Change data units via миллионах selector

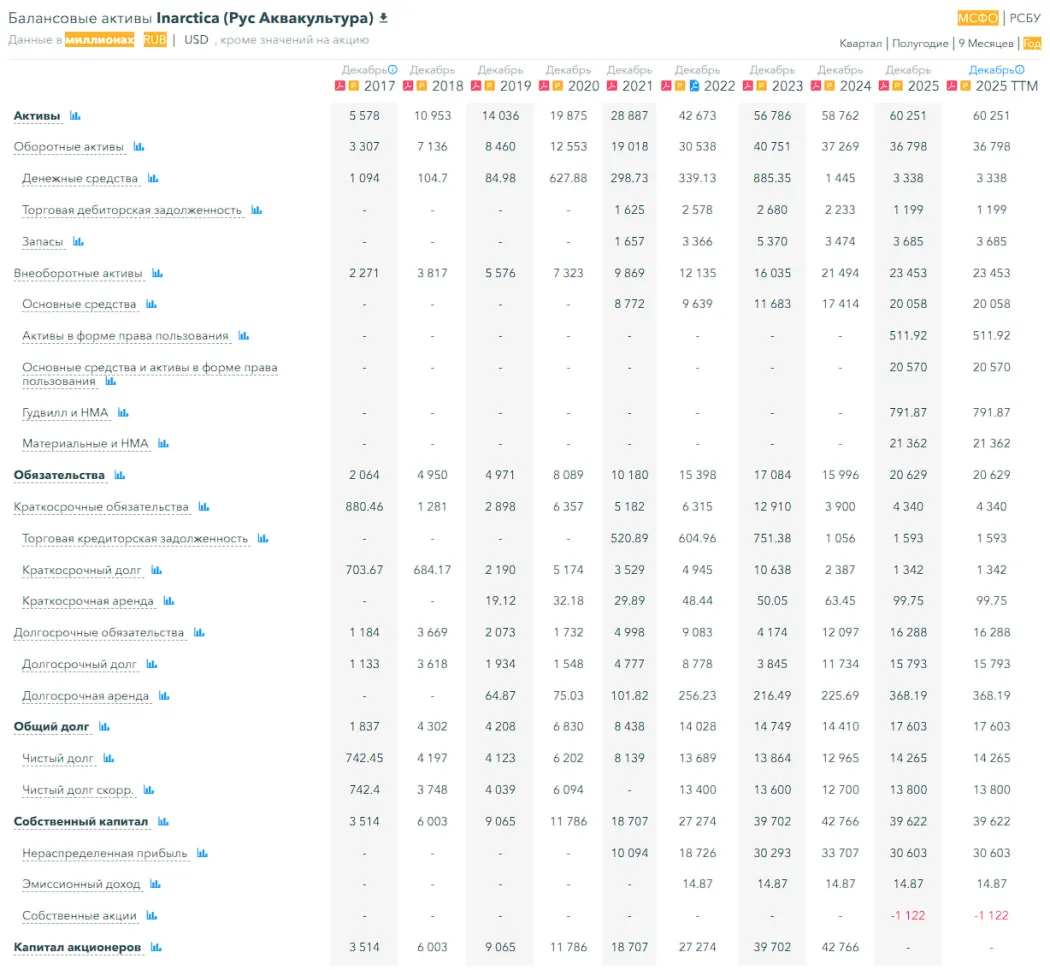pyautogui.click(x=99, y=40)
